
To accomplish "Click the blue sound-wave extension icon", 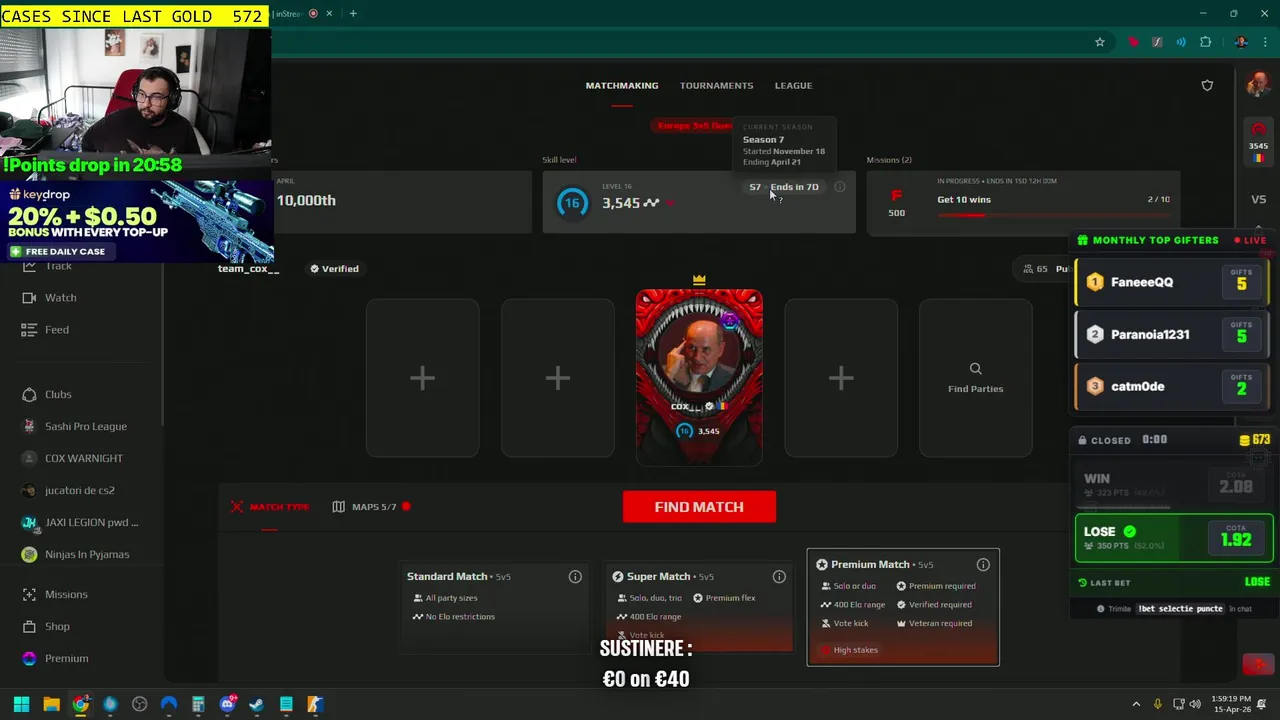I will pos(1181,42).
